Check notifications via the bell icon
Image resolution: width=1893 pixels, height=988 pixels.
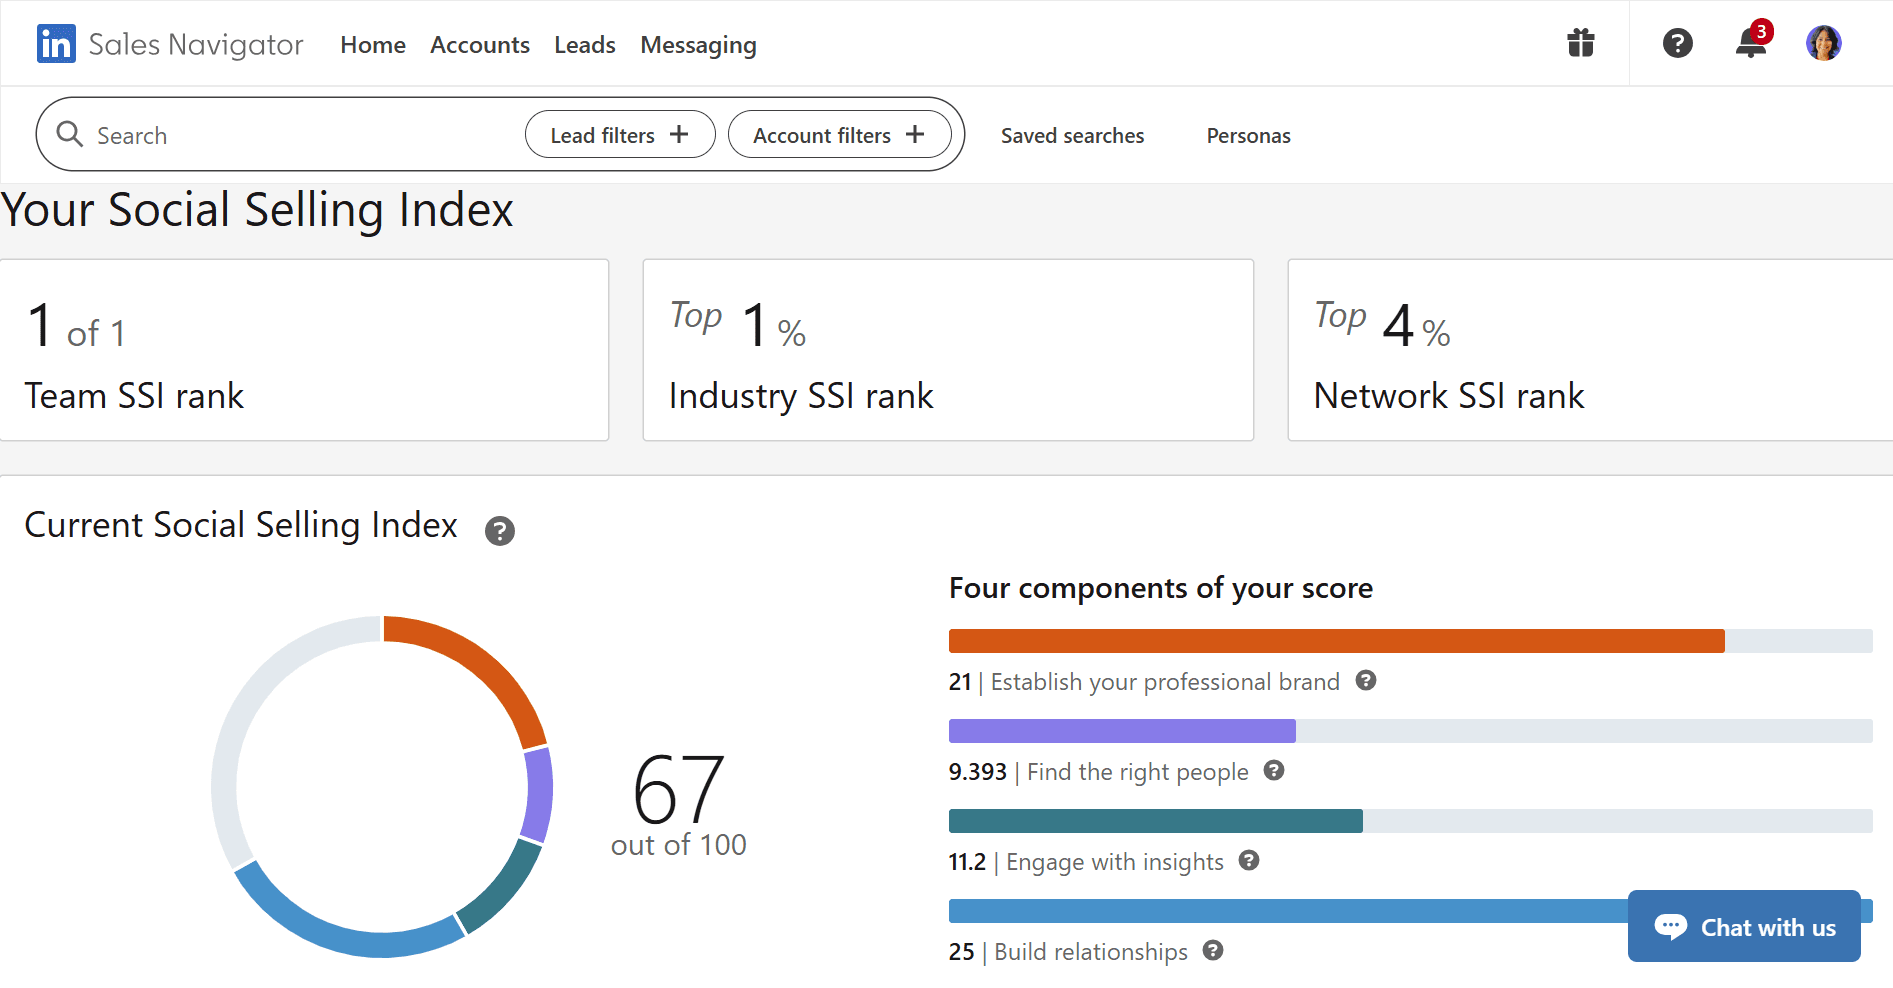[1750, 45]
